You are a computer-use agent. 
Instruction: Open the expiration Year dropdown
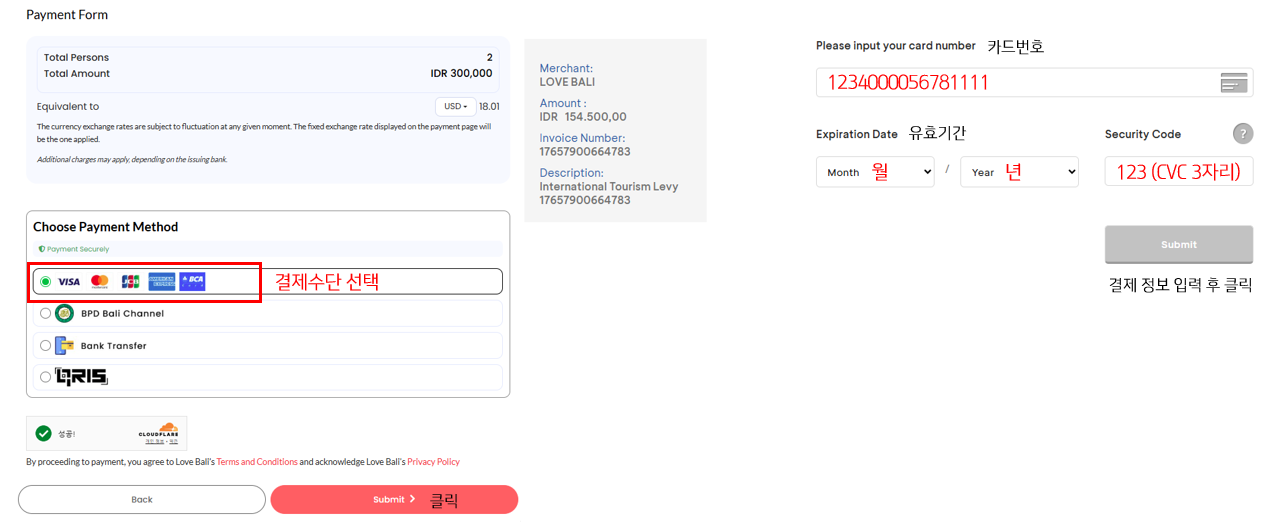(x=1019, y=172)
